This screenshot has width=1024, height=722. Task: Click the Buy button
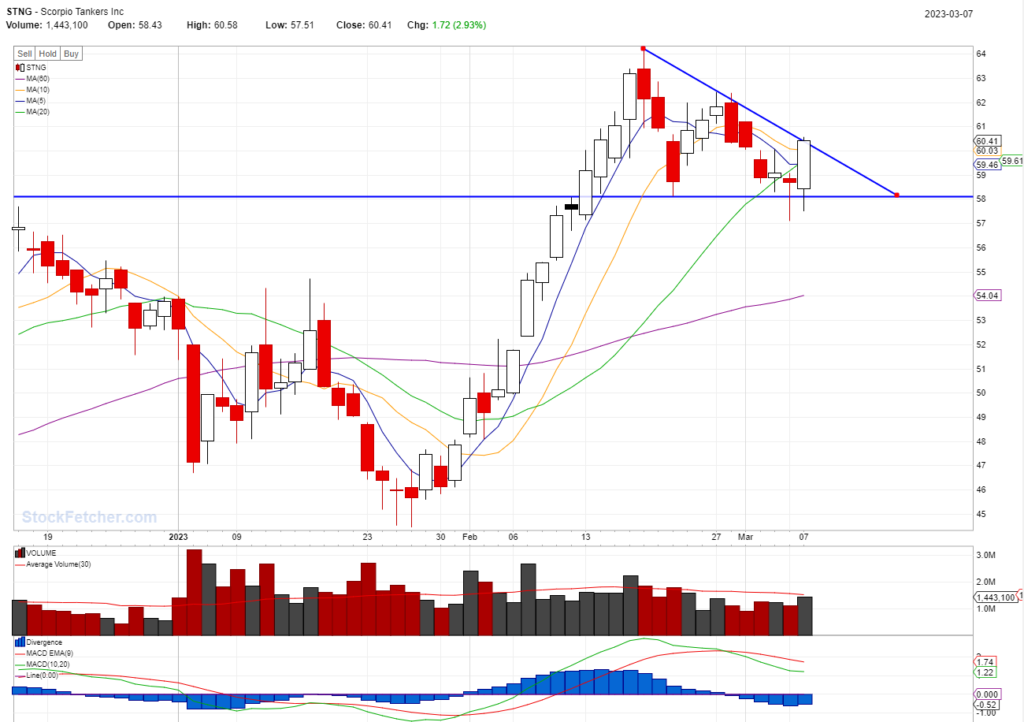click(71, 54)
